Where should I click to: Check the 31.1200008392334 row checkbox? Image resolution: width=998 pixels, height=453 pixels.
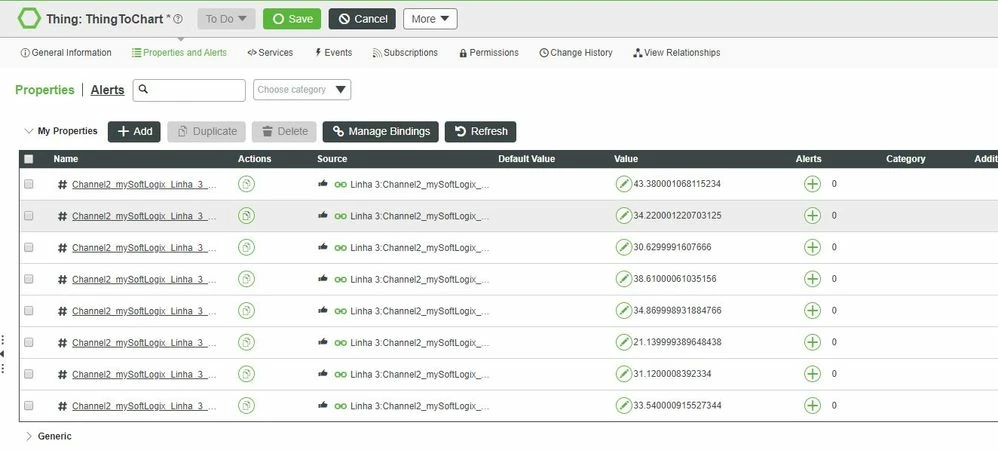point(29,373)
